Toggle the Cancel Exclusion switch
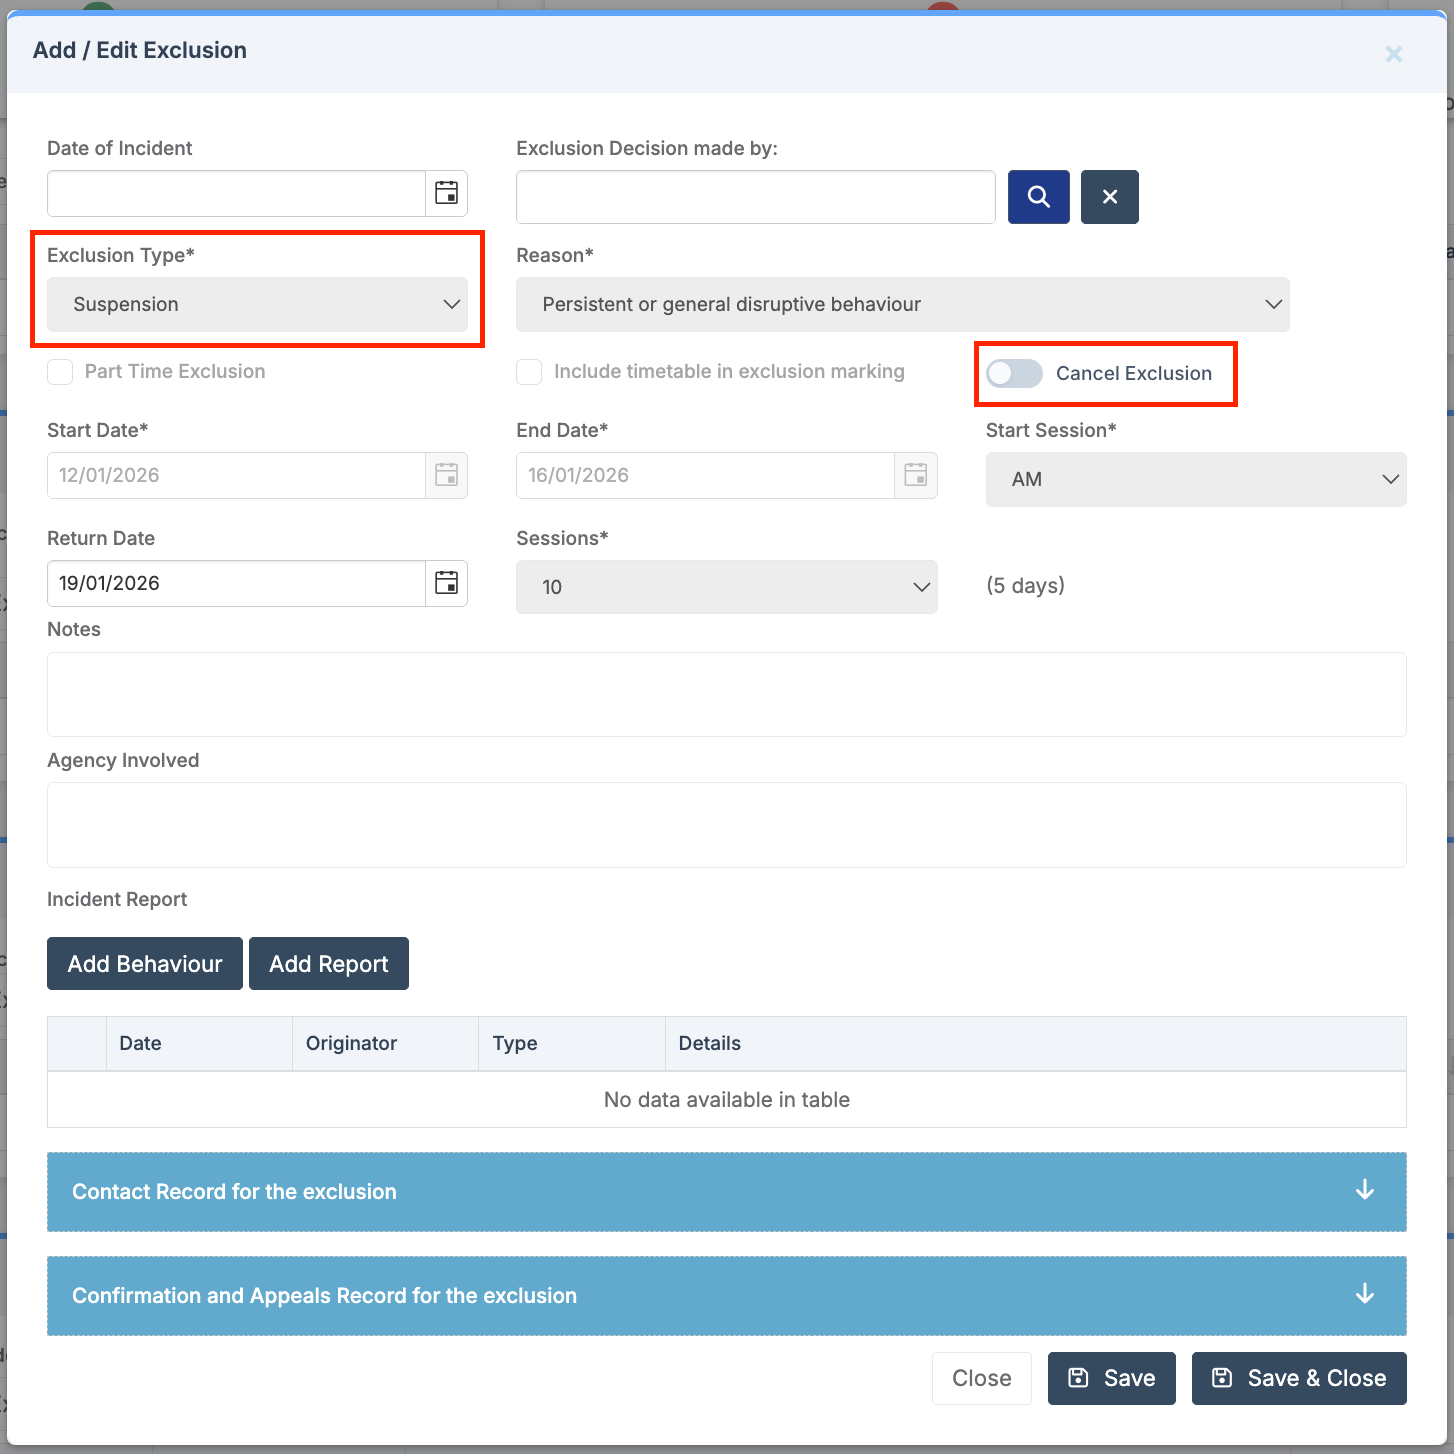 coord(1014,373)
